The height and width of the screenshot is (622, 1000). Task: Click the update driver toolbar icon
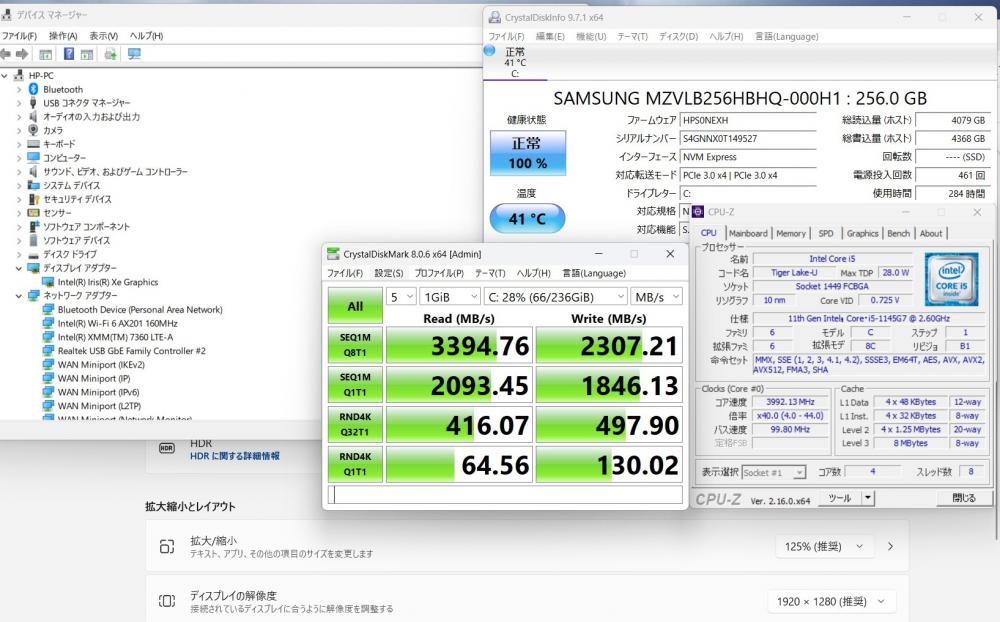pyautogui.click(x=110, y=54)
